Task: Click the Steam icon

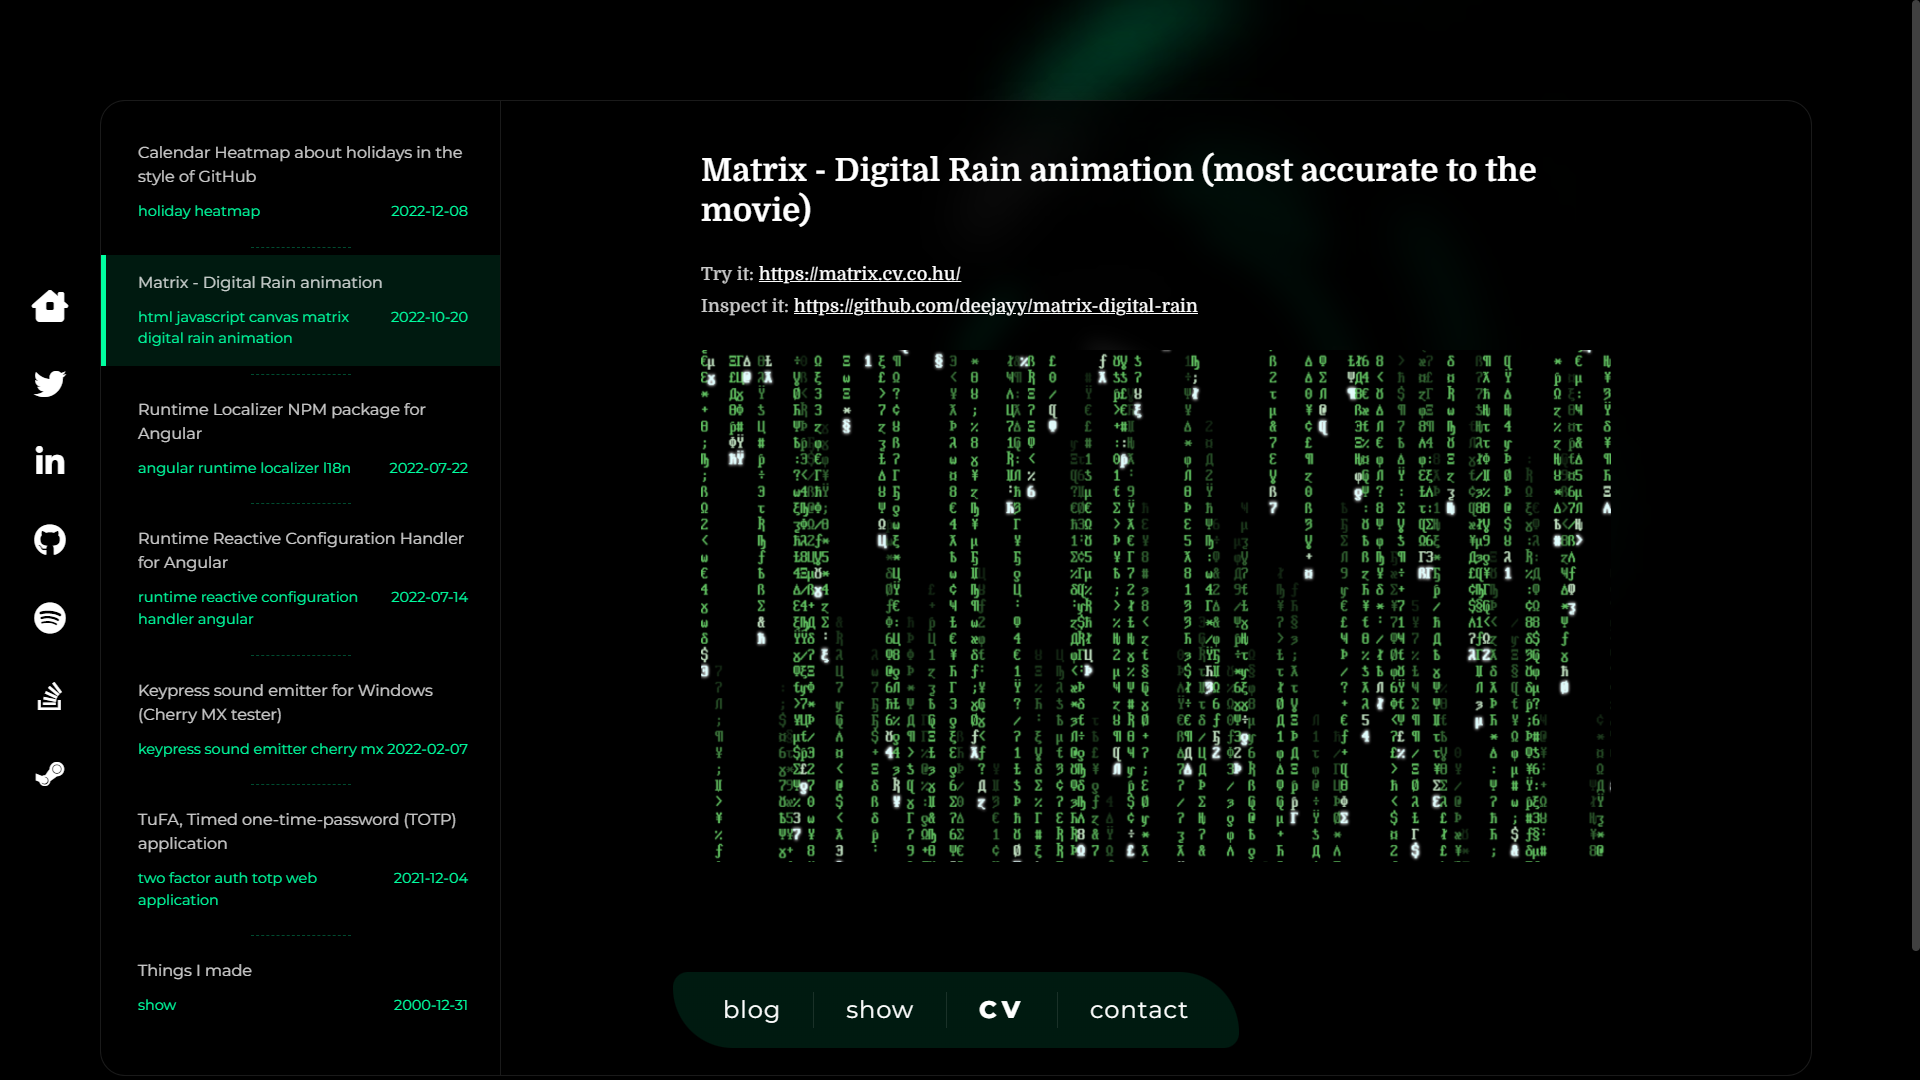Action: click(50, 774)
